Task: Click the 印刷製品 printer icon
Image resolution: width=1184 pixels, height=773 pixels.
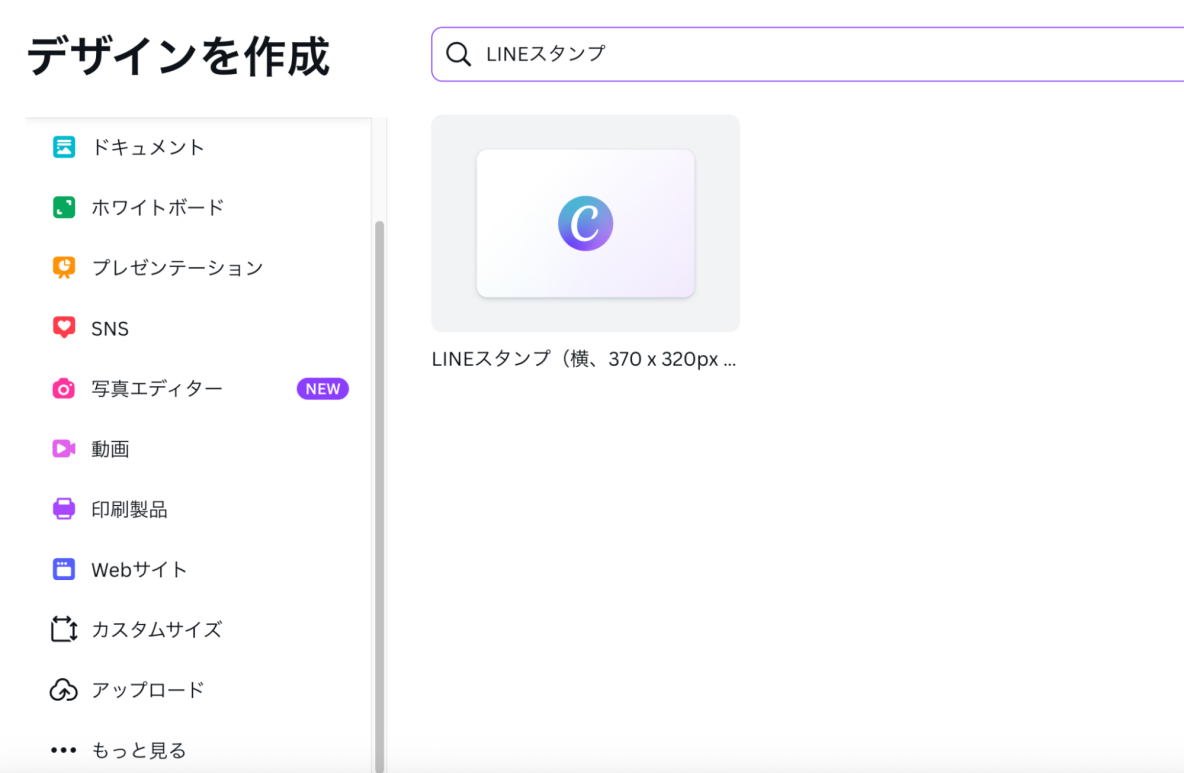Action: tap(64, 509)
